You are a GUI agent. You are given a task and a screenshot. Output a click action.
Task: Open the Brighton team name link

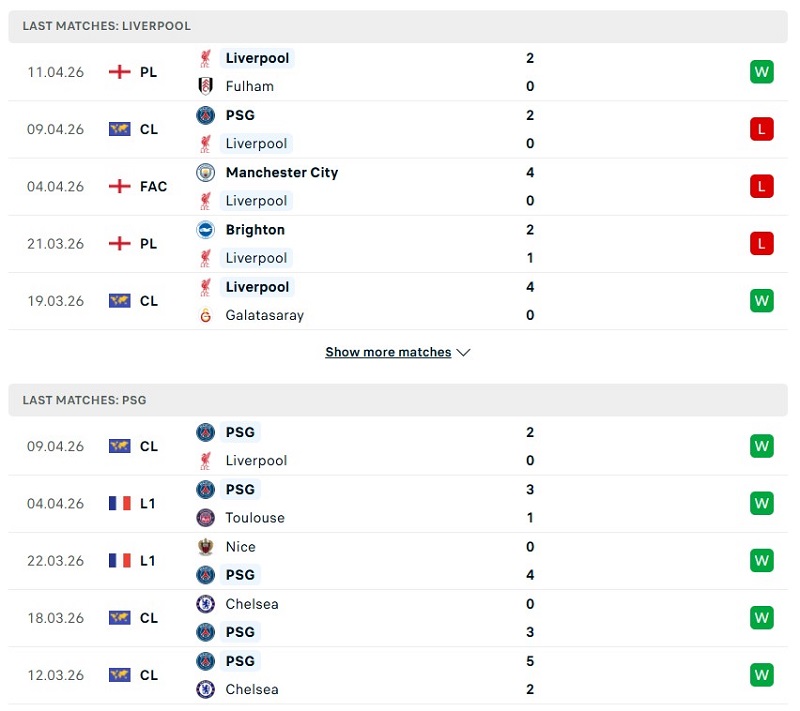point(255,229)
